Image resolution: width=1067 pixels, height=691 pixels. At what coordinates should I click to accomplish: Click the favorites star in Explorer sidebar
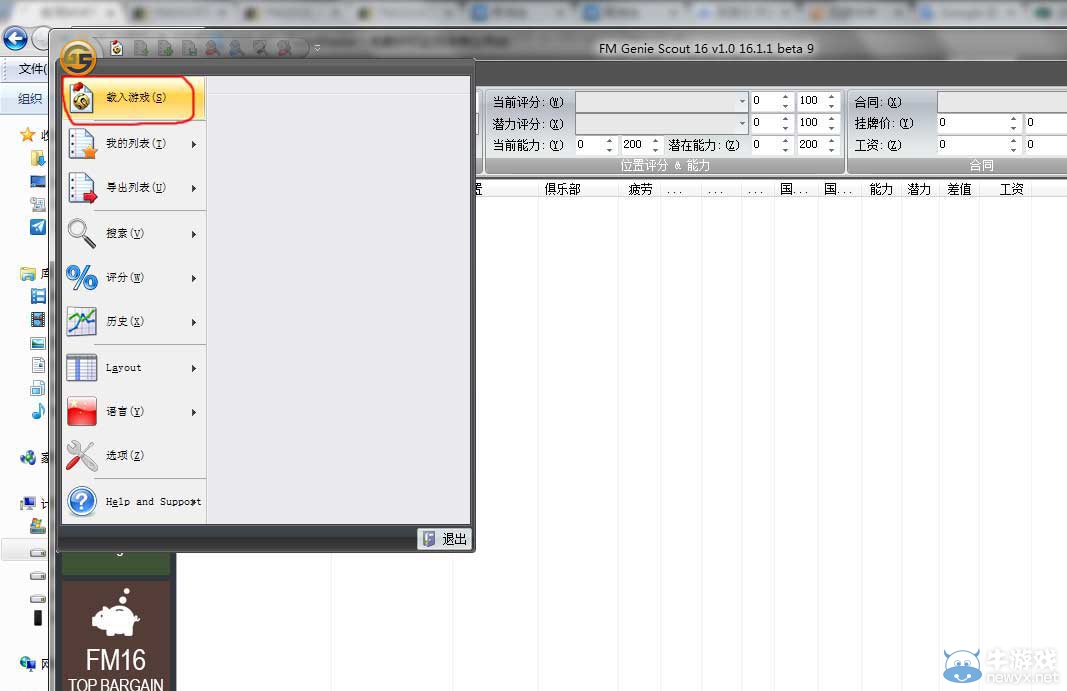(27, 135)
